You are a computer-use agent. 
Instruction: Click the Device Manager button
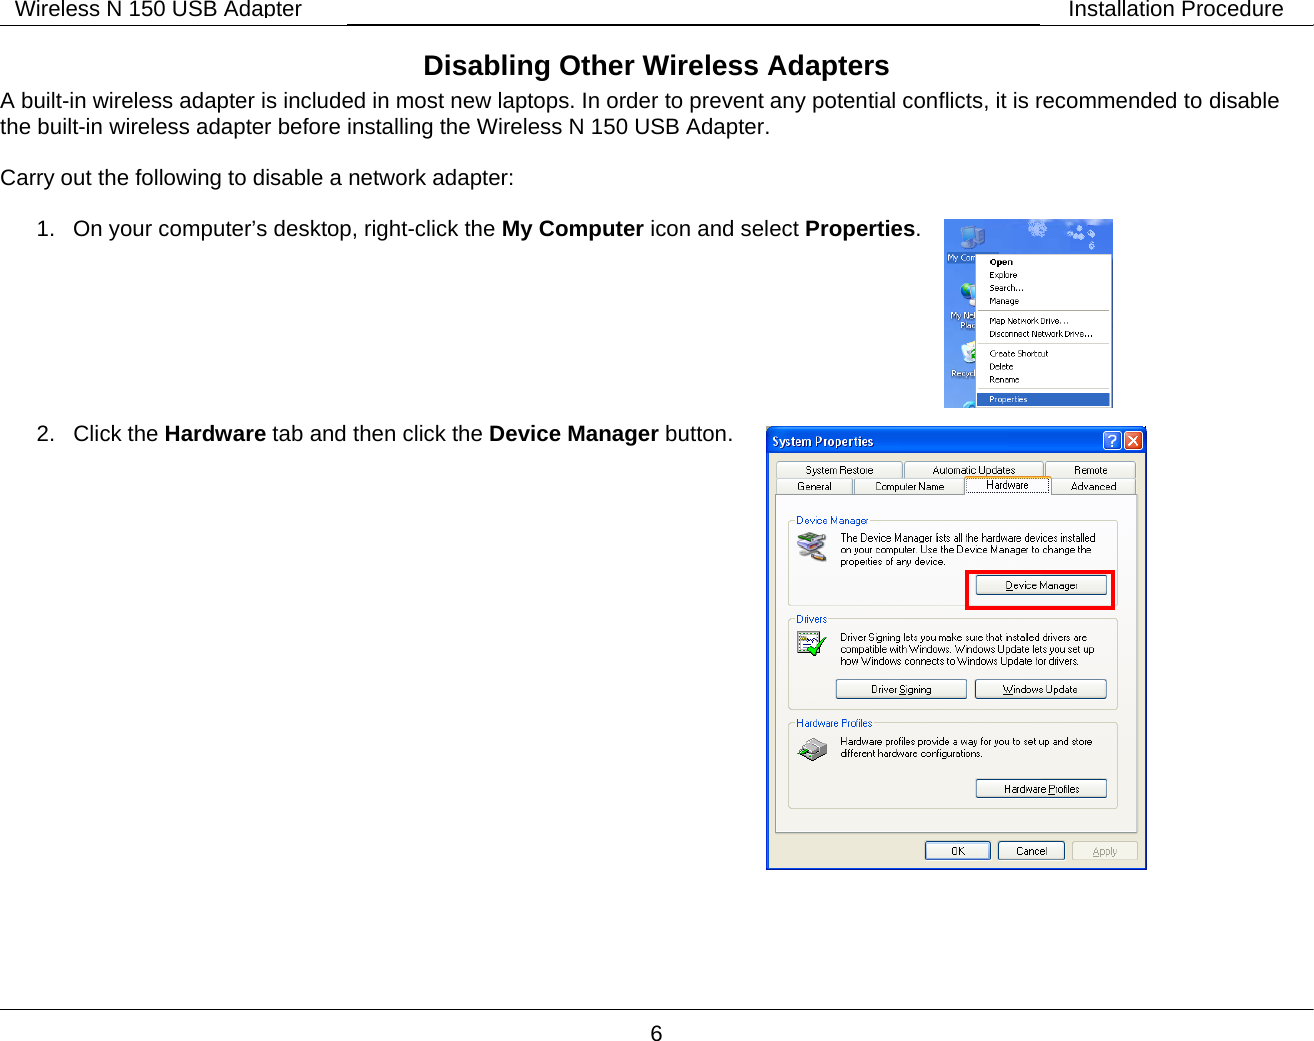(x=1040, y=585)
